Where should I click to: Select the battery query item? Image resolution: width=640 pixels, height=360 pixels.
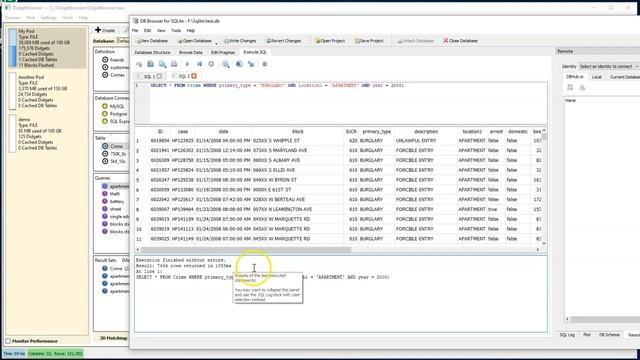[113, 202]
